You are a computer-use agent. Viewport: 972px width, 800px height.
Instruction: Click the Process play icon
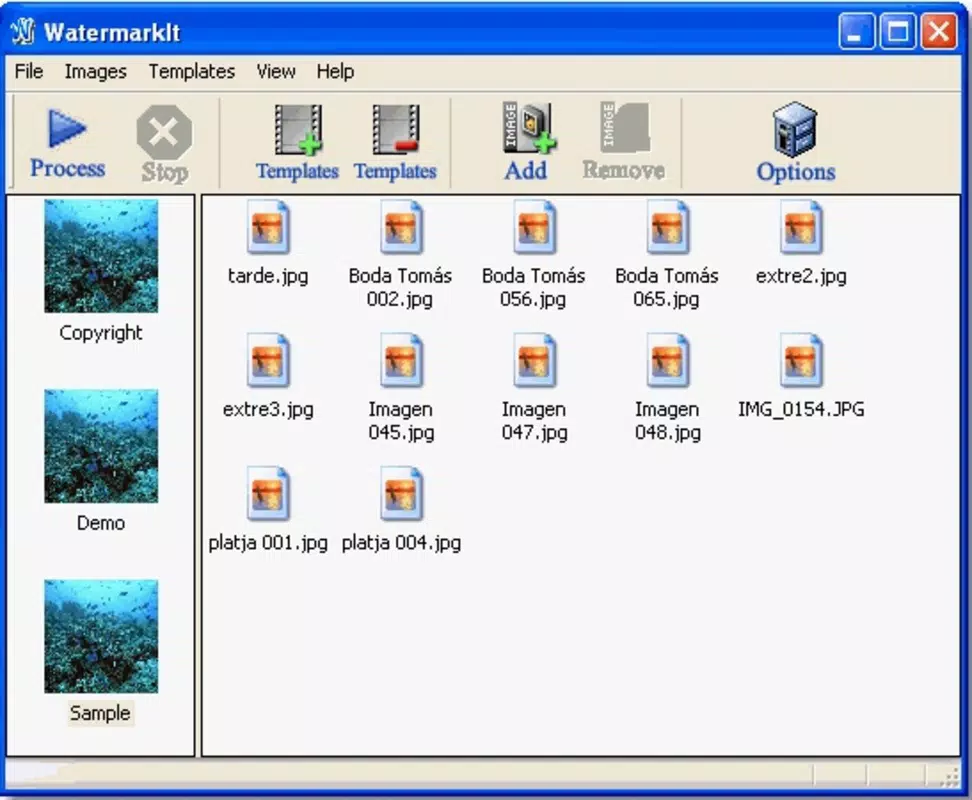(x=67, y=129)
